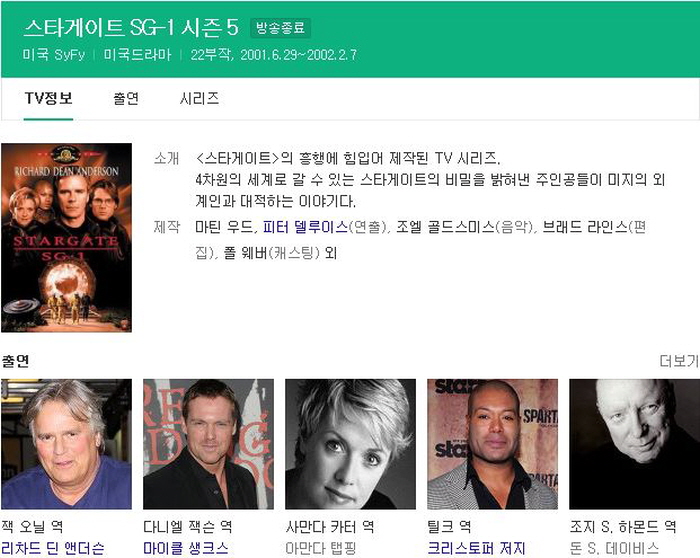Click the 미국 SyFy channel label
The width and height of the screenshot is (700, 558).
tap(56, 55)
